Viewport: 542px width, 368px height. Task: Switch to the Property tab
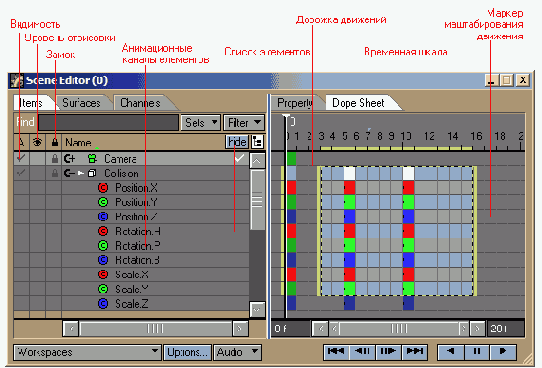[295, 103]
